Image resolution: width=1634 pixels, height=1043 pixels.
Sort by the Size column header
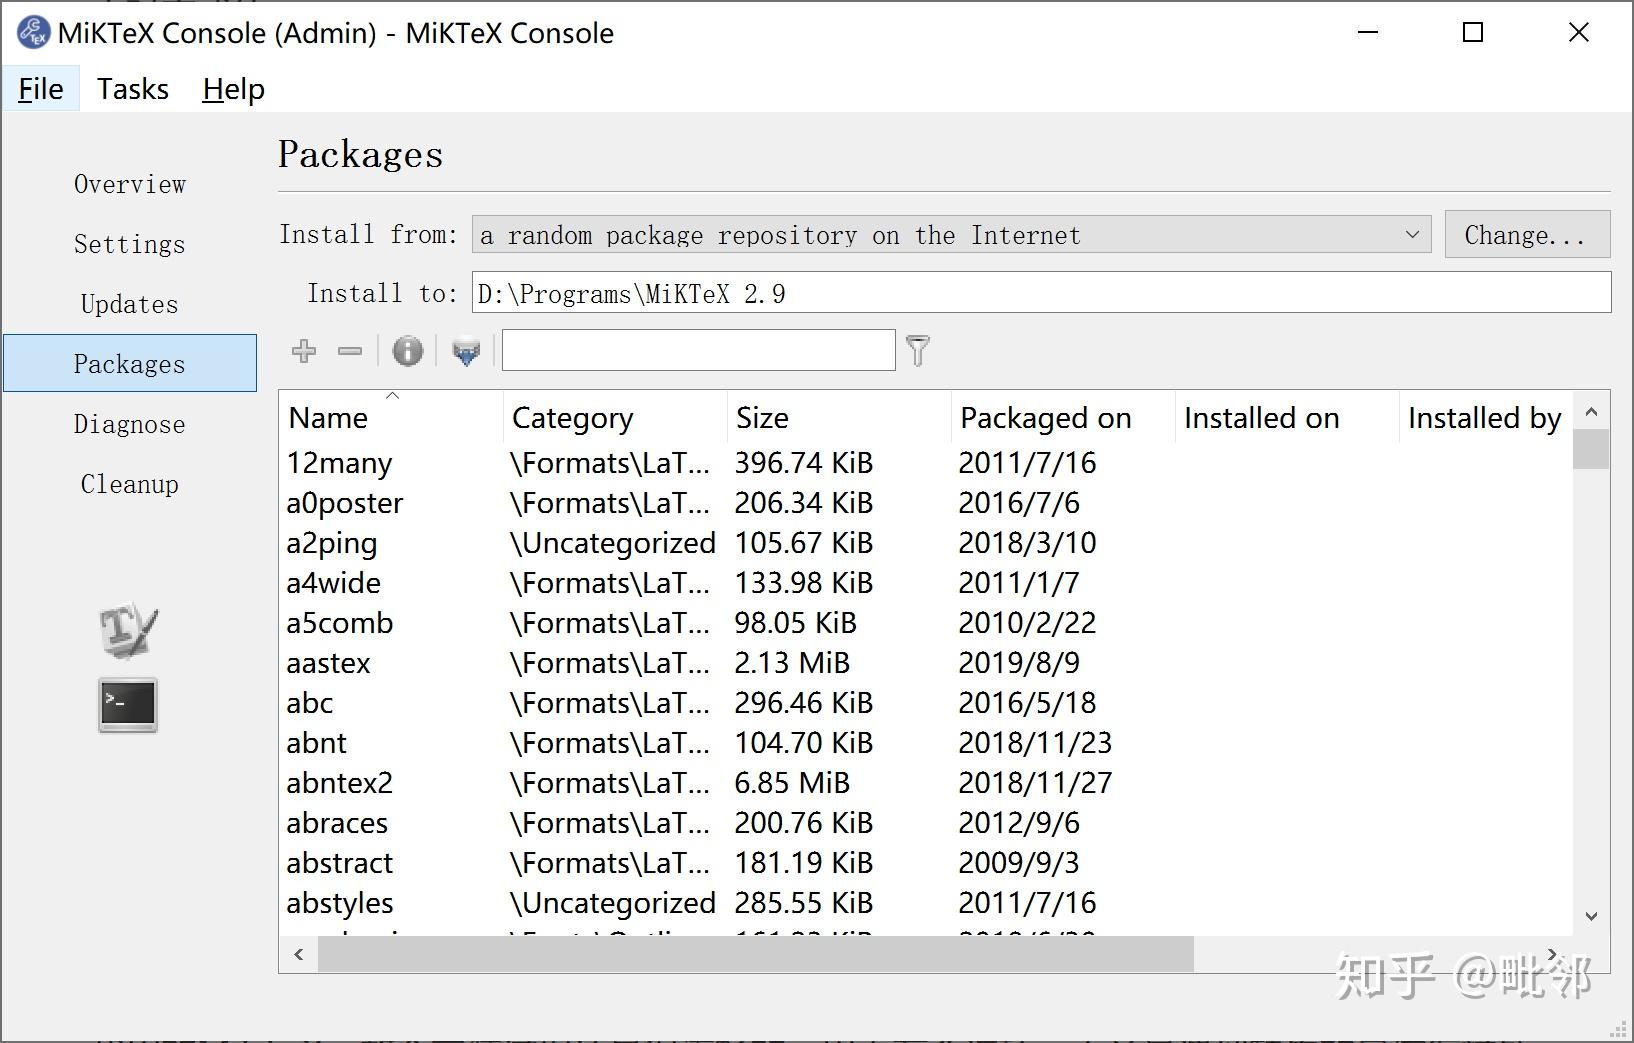pos(762,418)
